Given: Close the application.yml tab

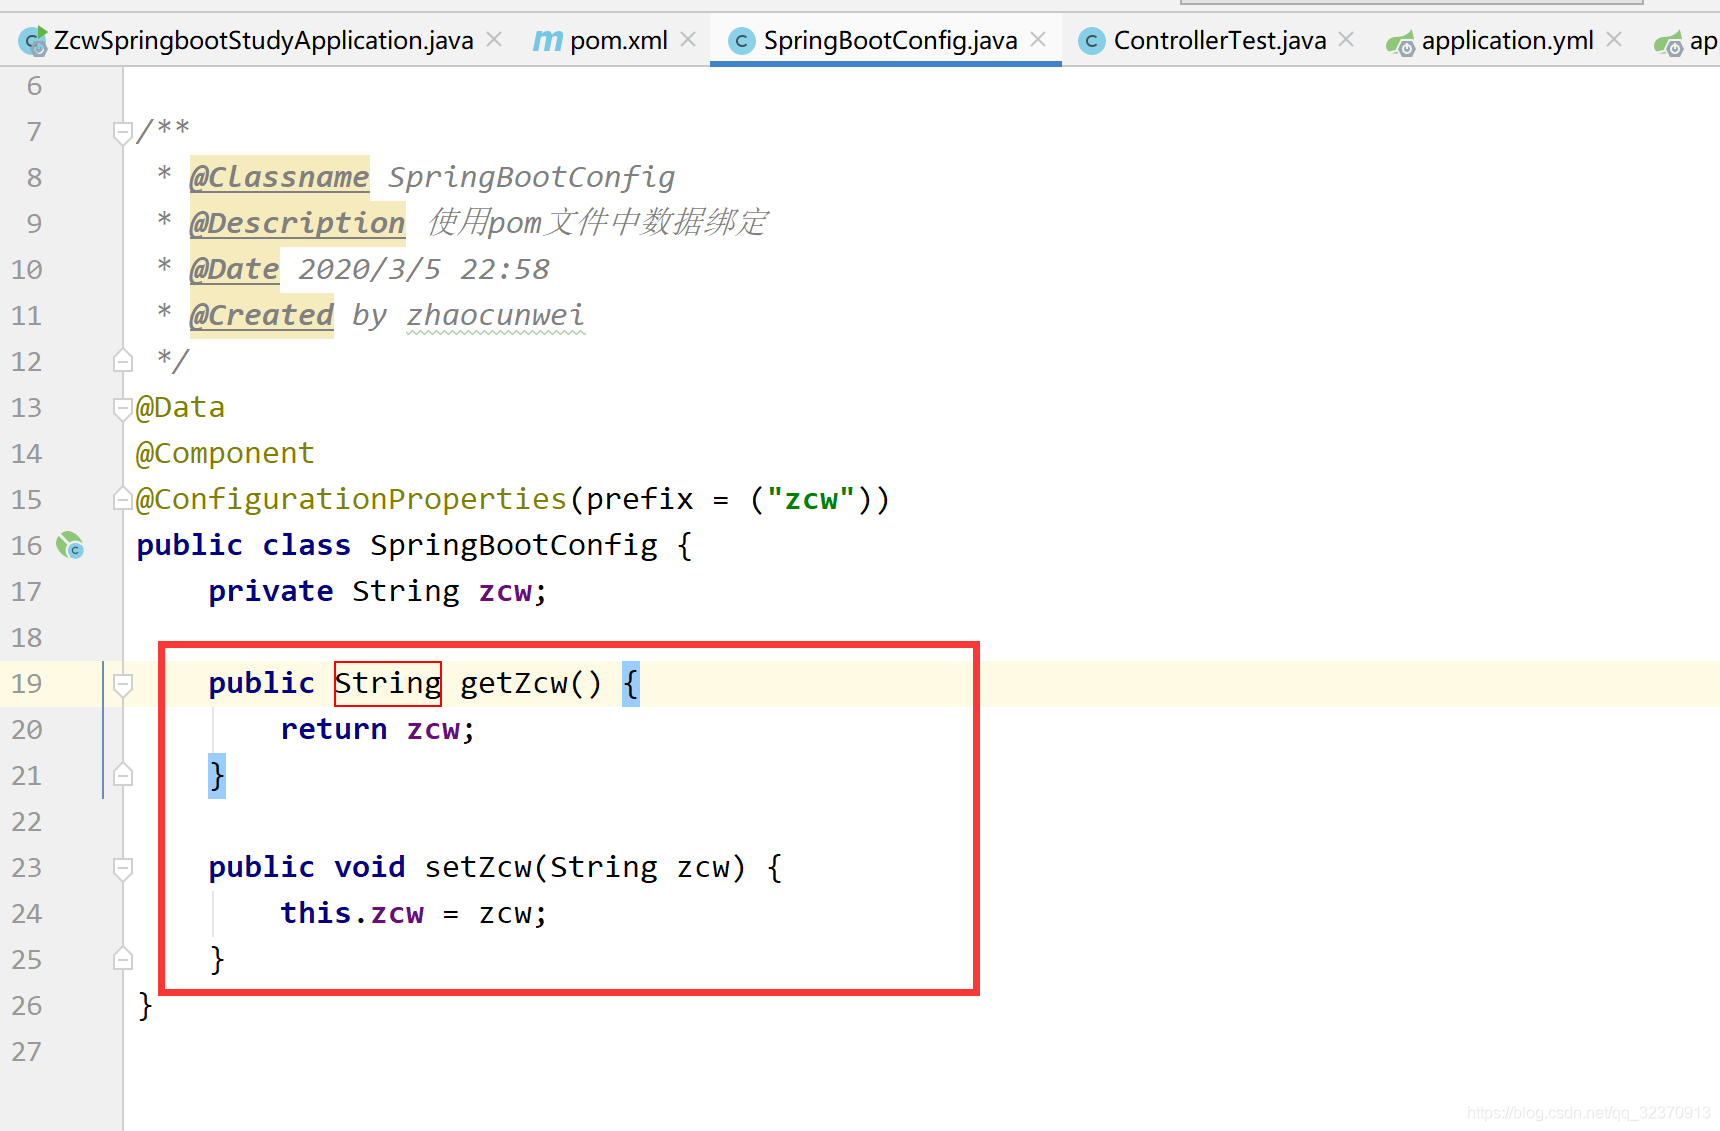Looking at the screenshot, I should [1614, 40].
